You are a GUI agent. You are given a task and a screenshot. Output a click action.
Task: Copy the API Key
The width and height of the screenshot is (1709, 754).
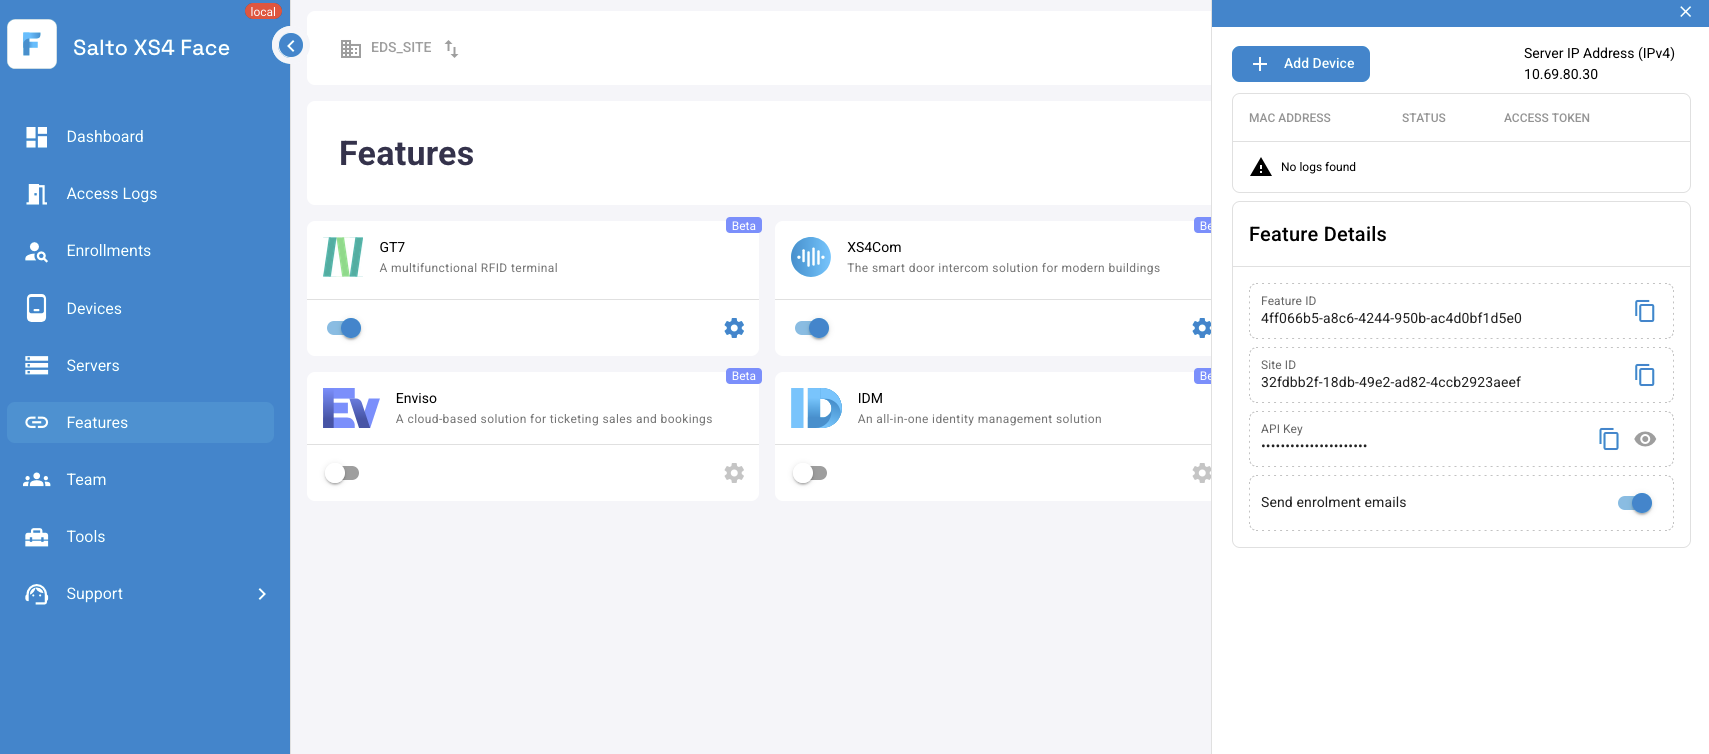1609,439
